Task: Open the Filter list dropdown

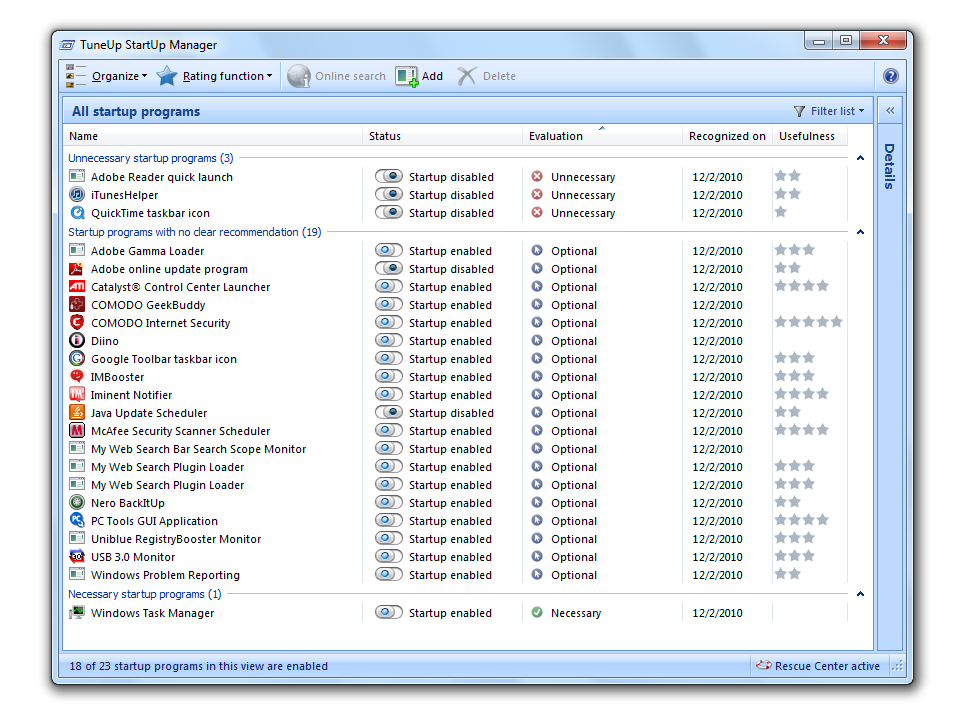Action: click(829, 111)
